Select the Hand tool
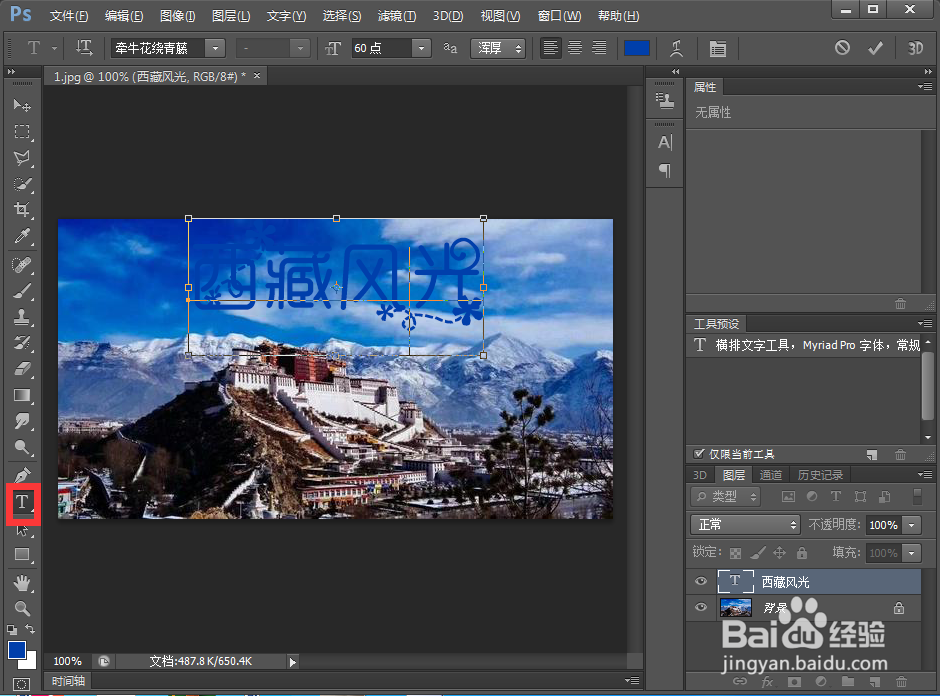940x696 pixels. [x=22, y=583]
